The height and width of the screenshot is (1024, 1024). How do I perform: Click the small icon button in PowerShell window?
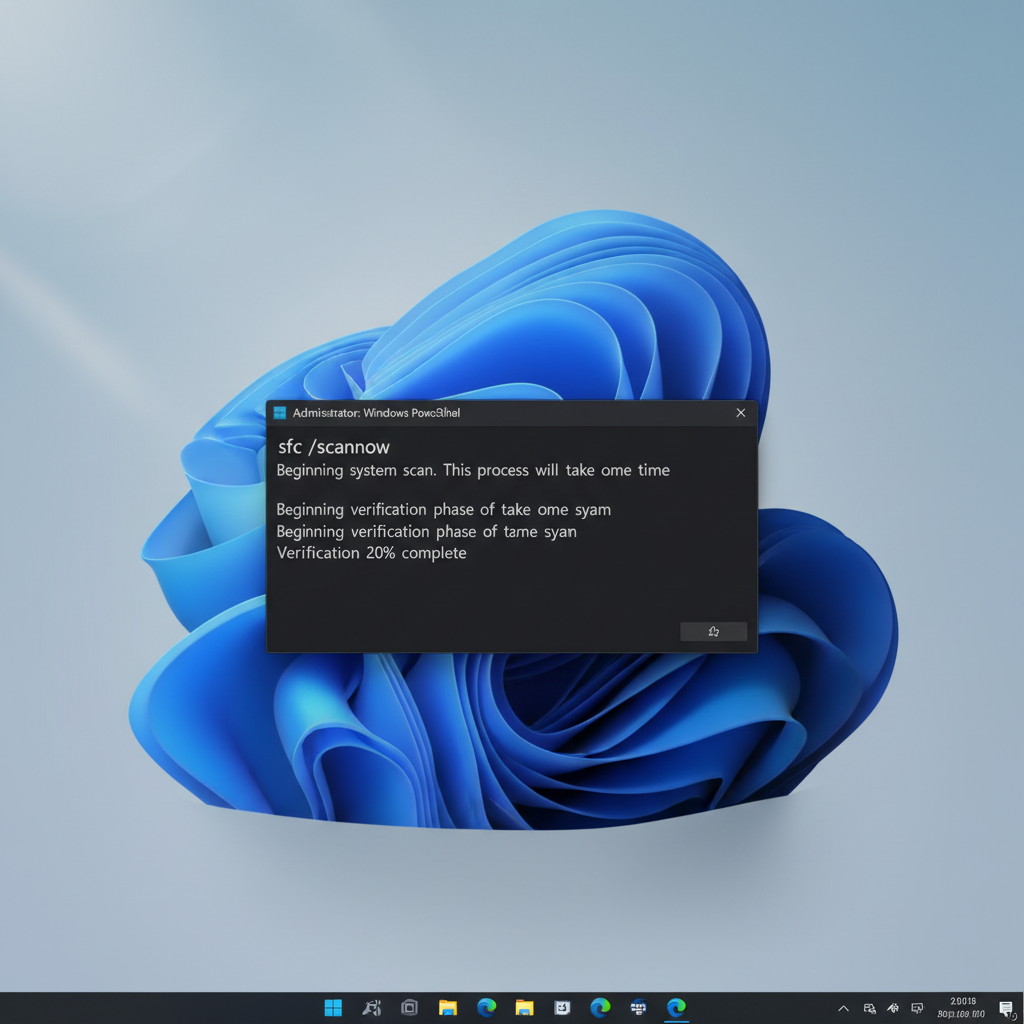[713, 632]
